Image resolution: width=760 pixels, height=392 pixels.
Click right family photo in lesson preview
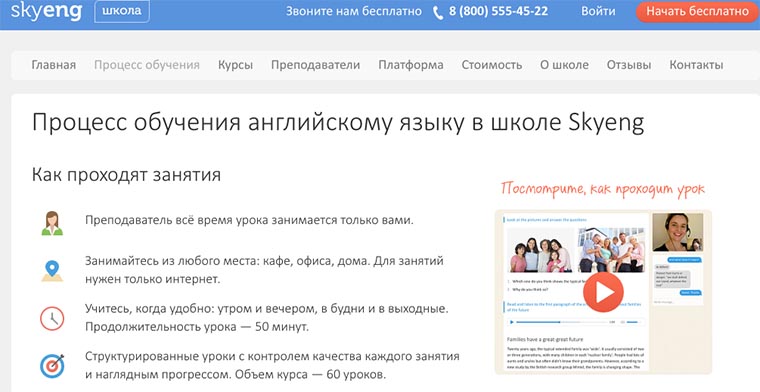(611, 250)
